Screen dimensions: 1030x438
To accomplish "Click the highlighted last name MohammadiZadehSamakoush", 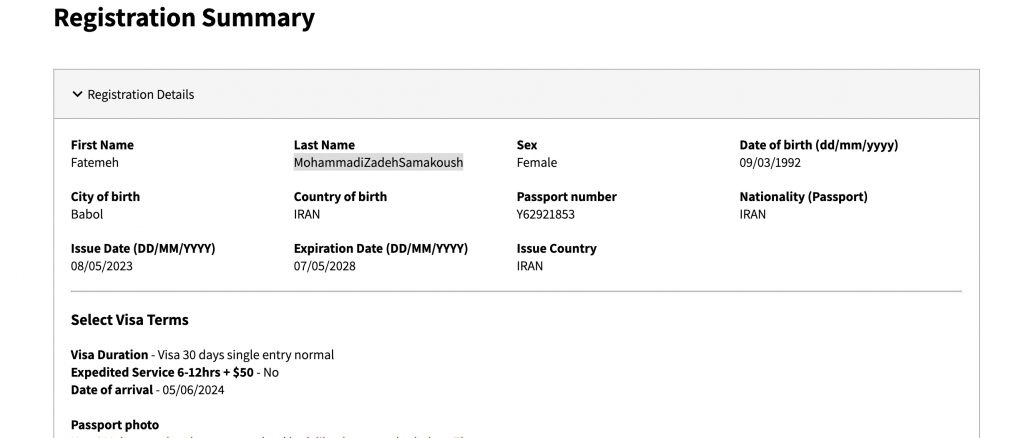I will 378,163.
